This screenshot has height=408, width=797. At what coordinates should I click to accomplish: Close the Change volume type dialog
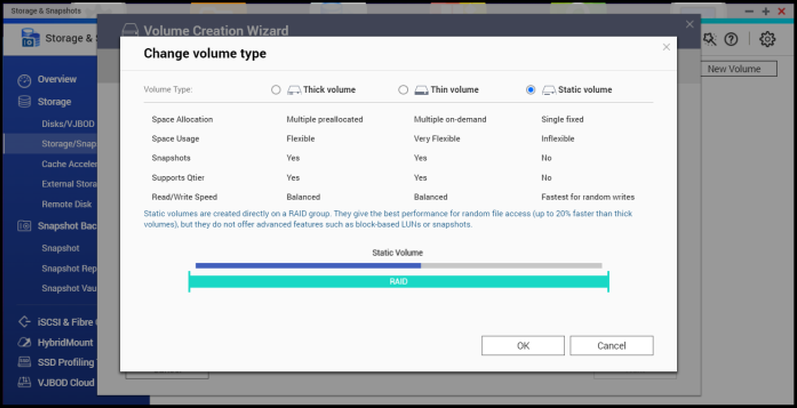coord(666,47)
